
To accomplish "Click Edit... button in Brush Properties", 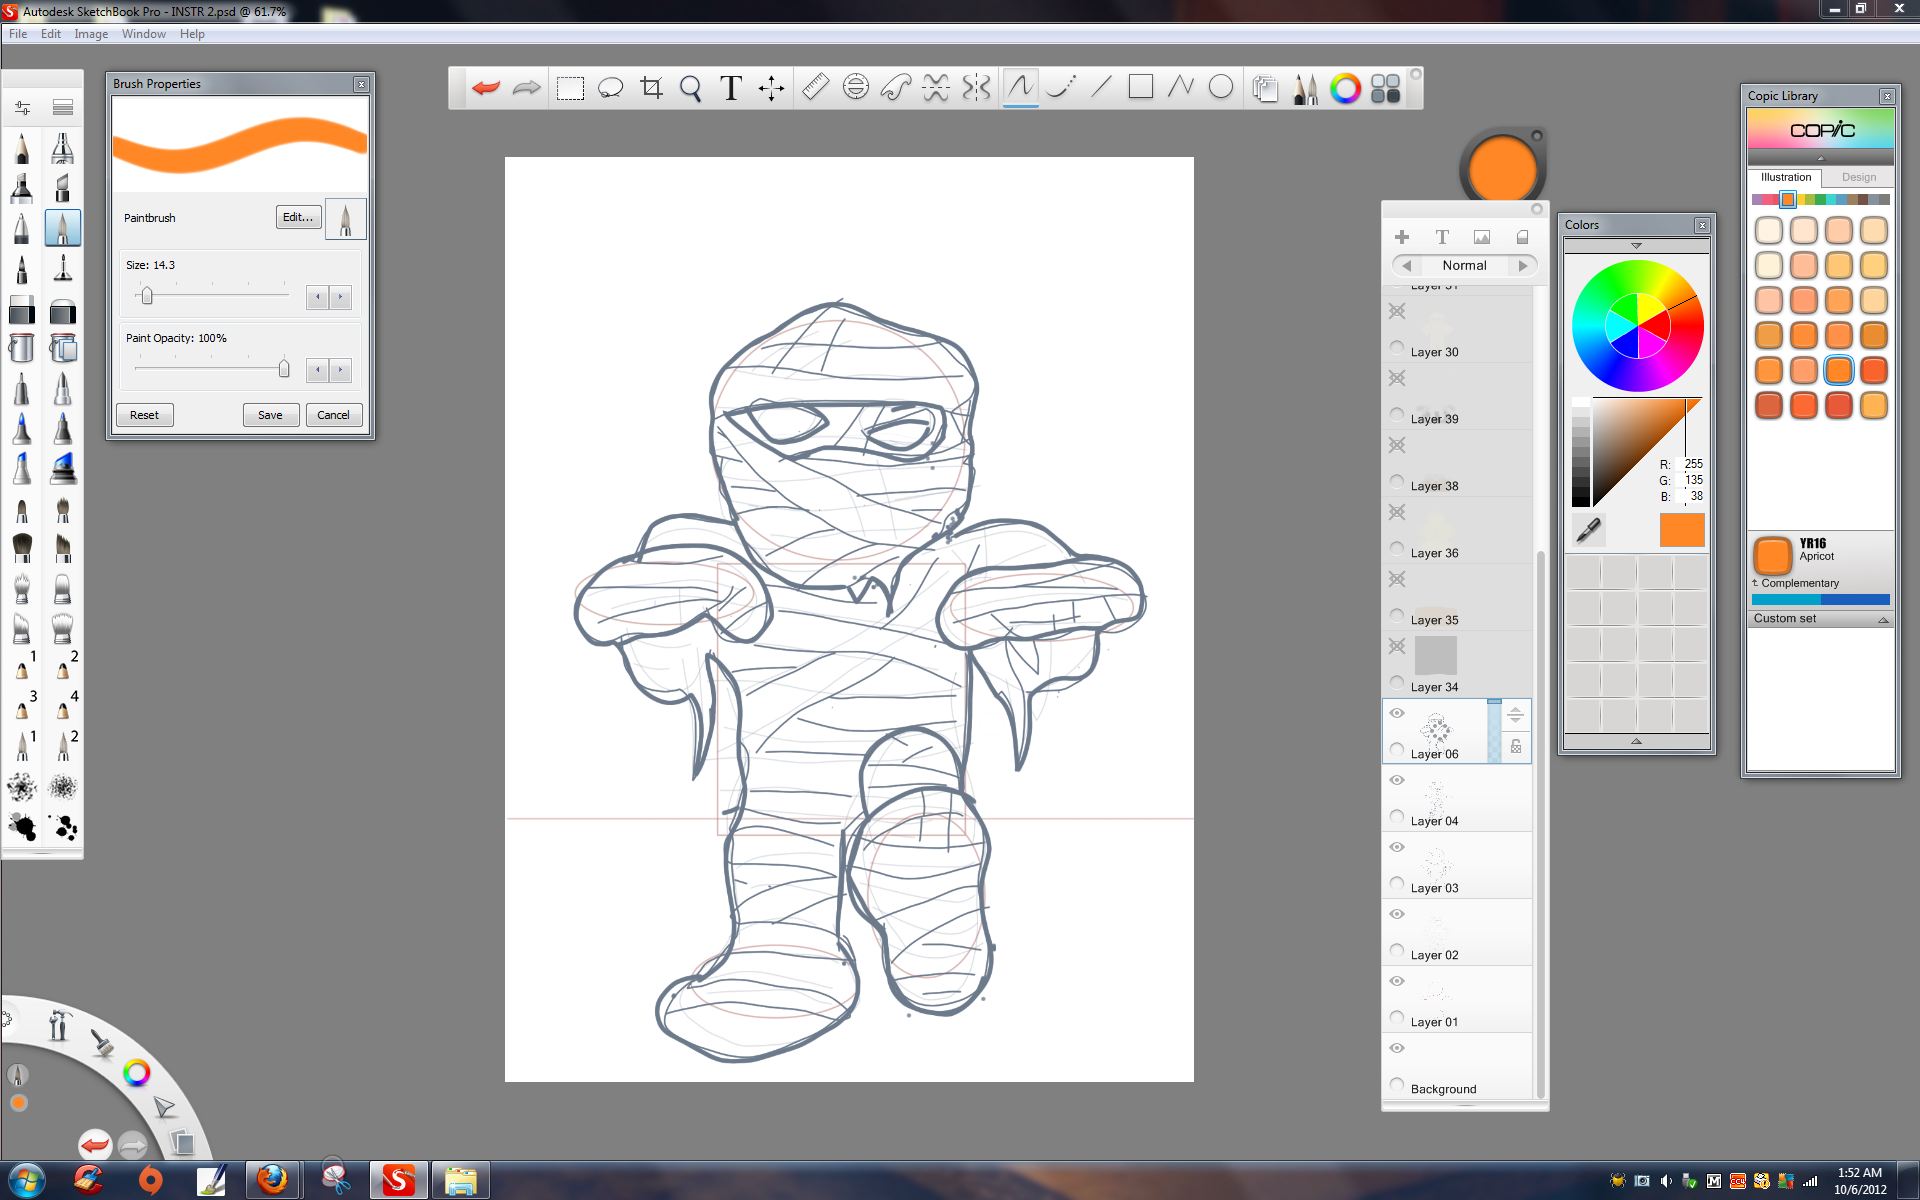I will 298,217.
